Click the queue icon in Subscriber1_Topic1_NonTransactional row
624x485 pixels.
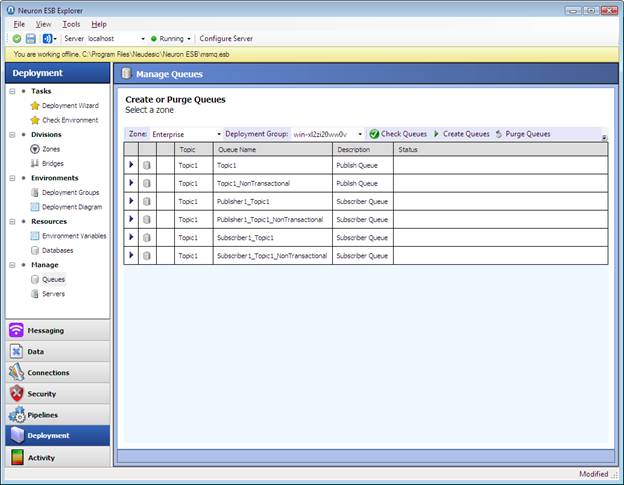[147, 255]
